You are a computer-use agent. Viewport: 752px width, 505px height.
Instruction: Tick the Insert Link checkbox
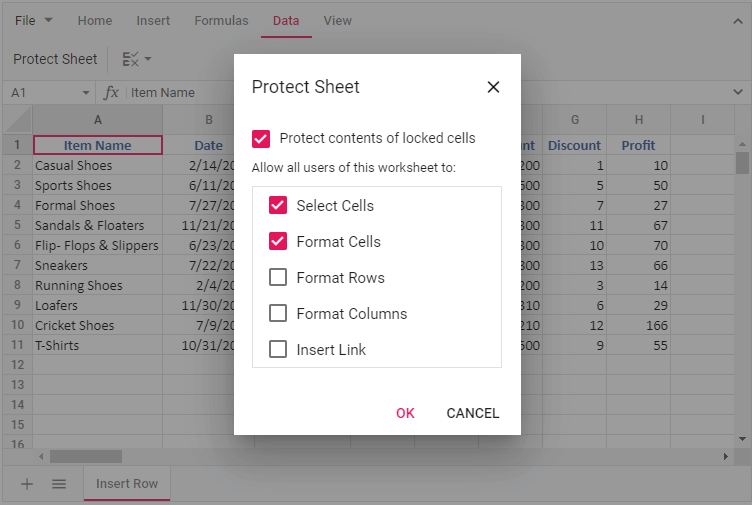(278, 350)
